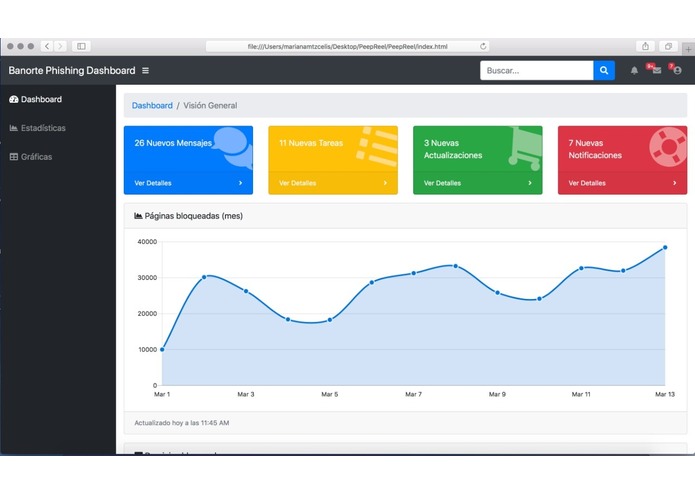Click the 3 Nuevas Actualizaciones text
The width and height of the screenshot is (695, 494).
point(453,149)
